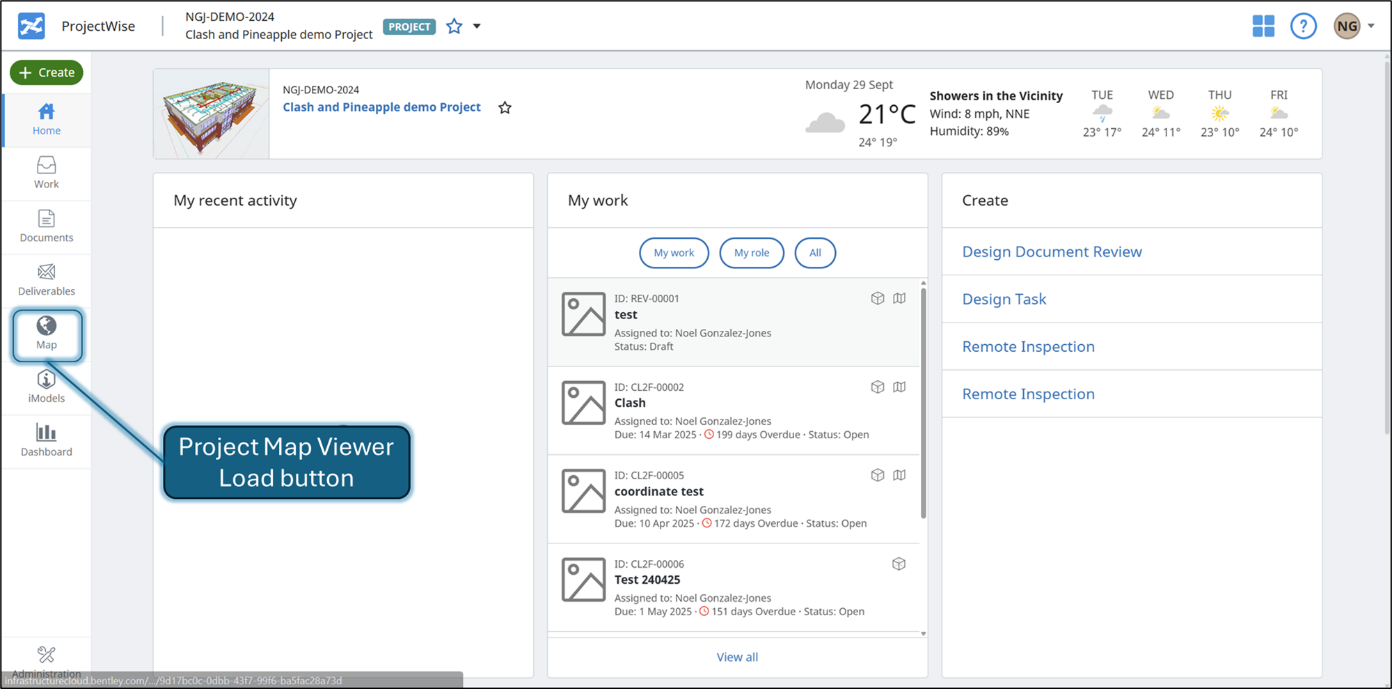The image size is (1392, 689).
Task: Click the green Create button
Action: (x=46, y=72)
